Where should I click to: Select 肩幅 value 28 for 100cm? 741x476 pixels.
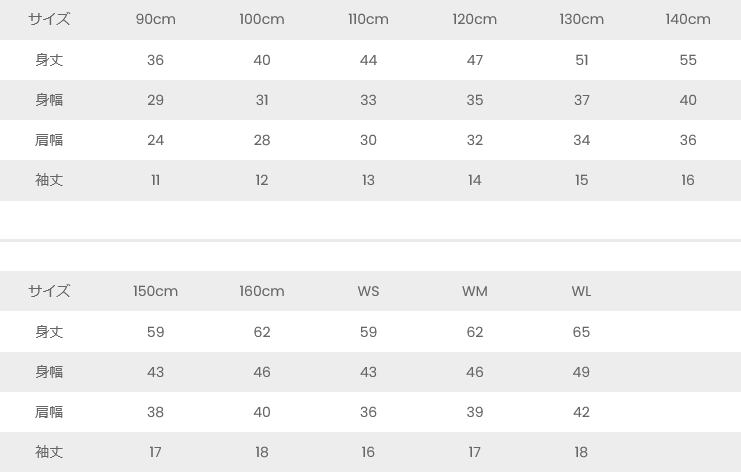(262, 140)
